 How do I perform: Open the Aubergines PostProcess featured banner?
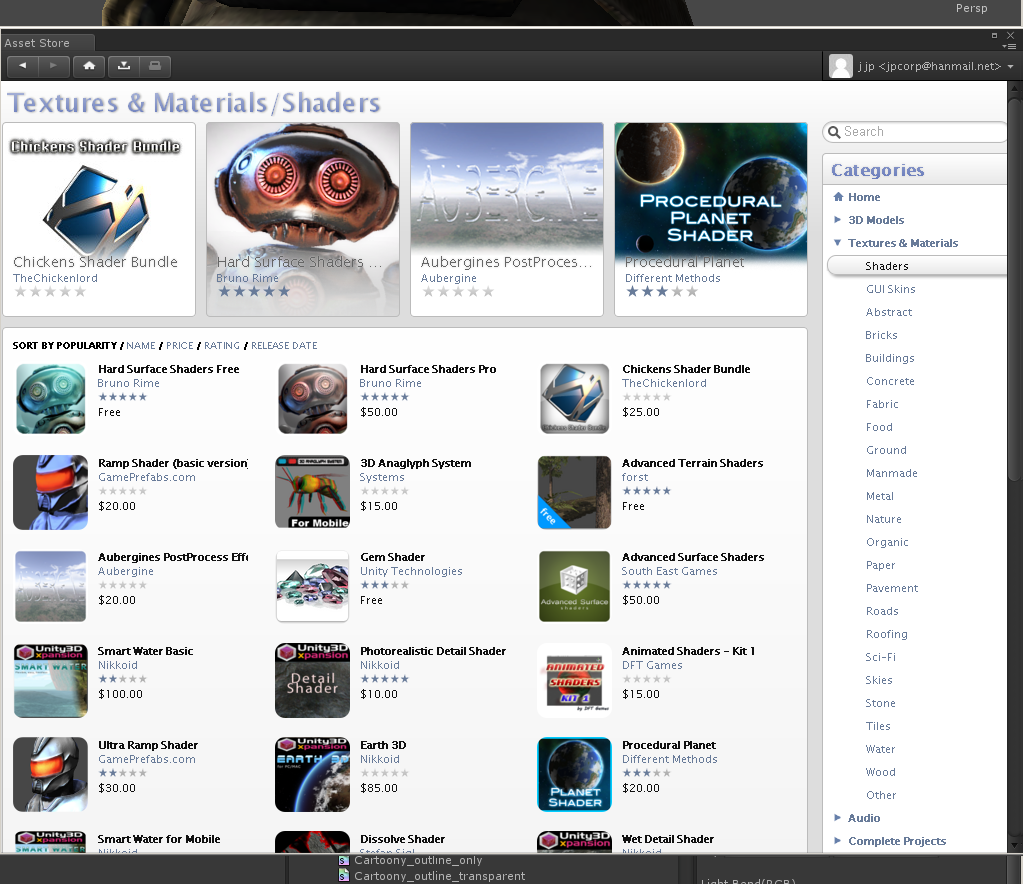point(507,219)
